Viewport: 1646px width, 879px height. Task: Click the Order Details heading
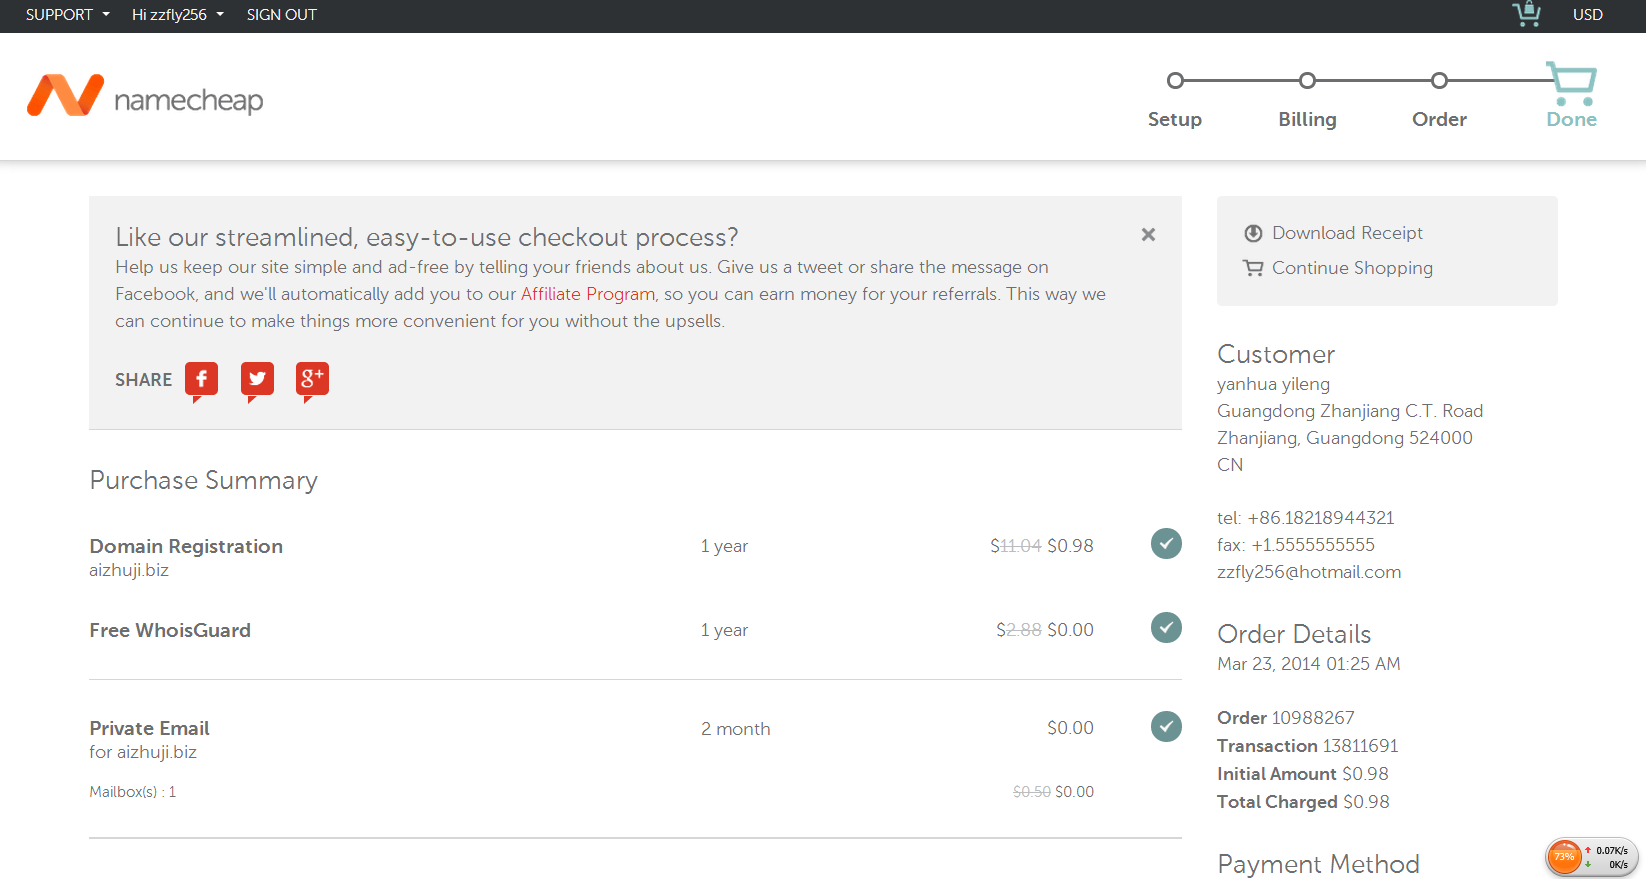click(1294, 634)
